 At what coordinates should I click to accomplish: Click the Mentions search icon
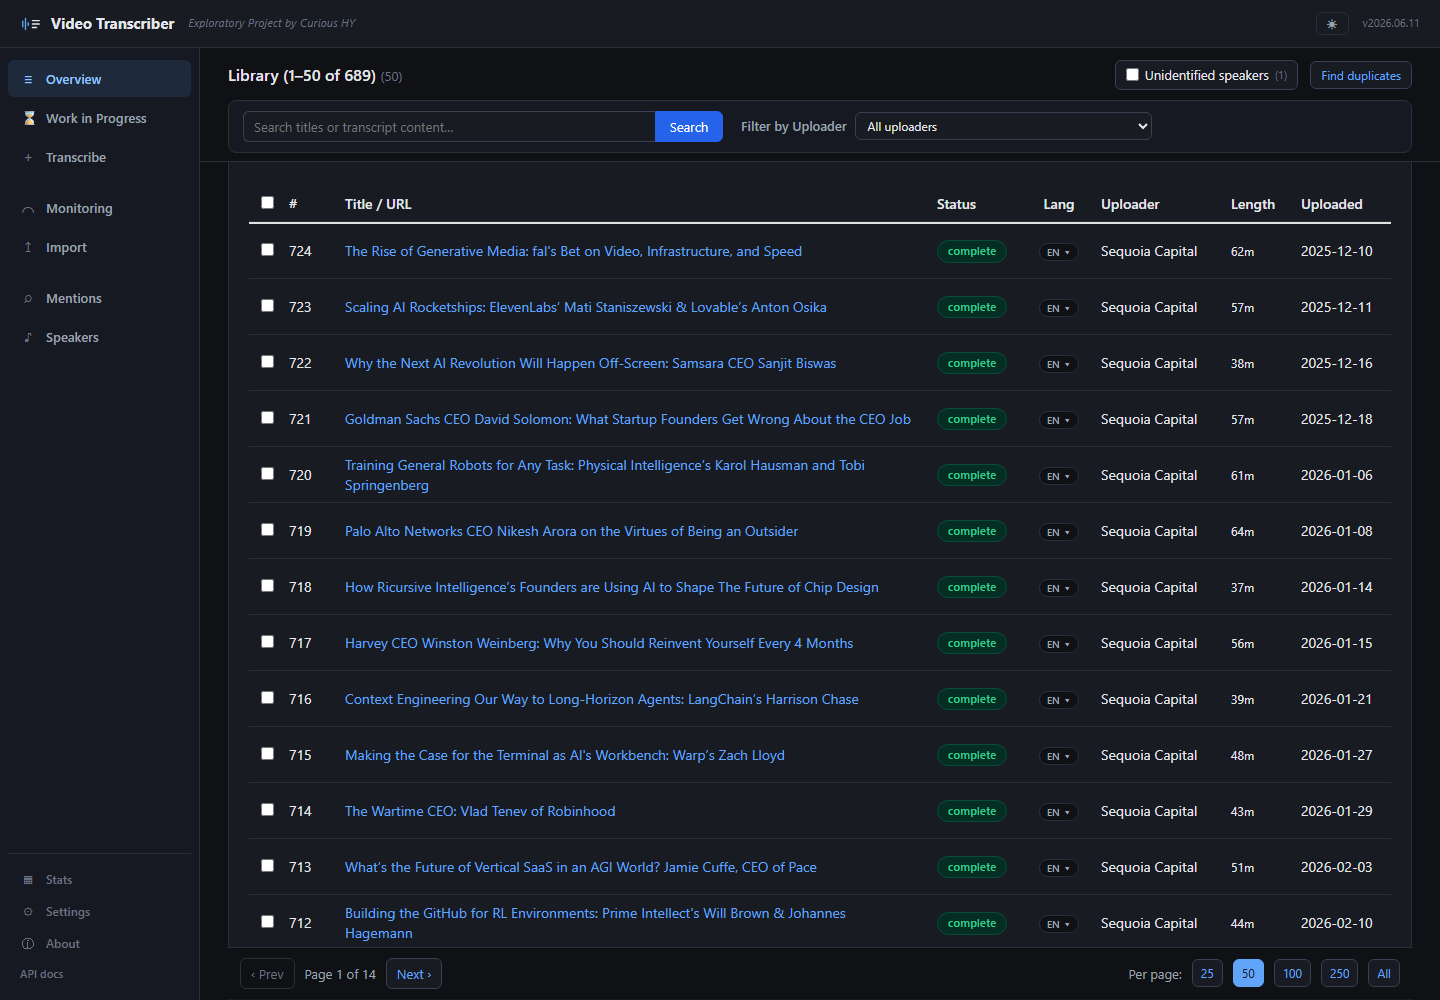pos(28,299)
